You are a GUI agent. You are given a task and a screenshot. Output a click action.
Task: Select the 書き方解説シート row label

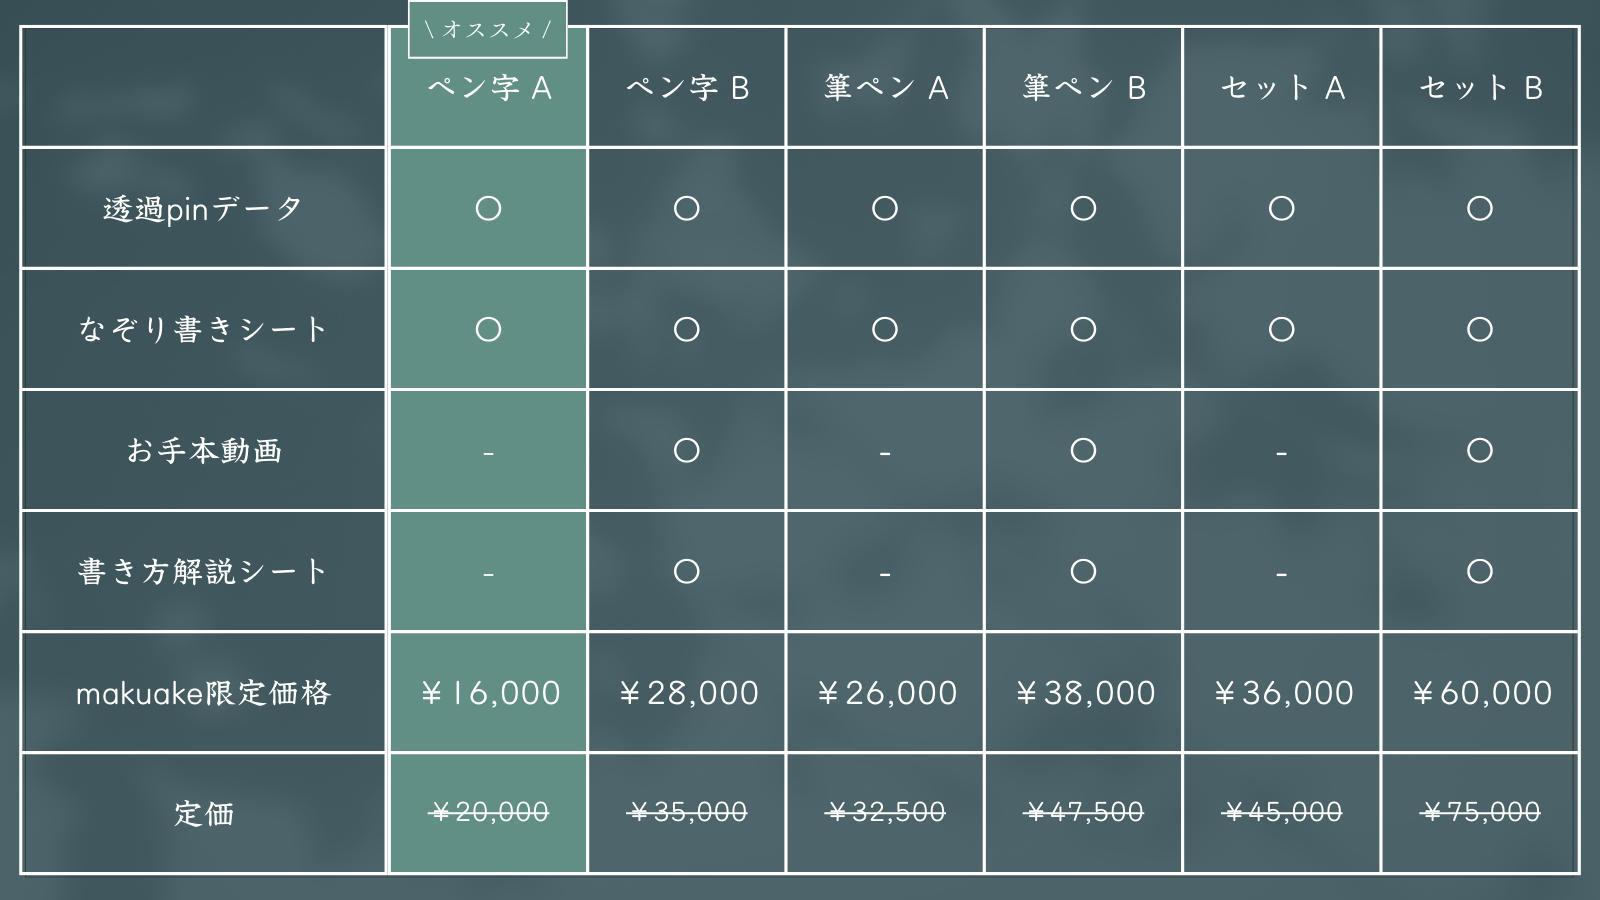pyautogui.click(x=203, y=572)
